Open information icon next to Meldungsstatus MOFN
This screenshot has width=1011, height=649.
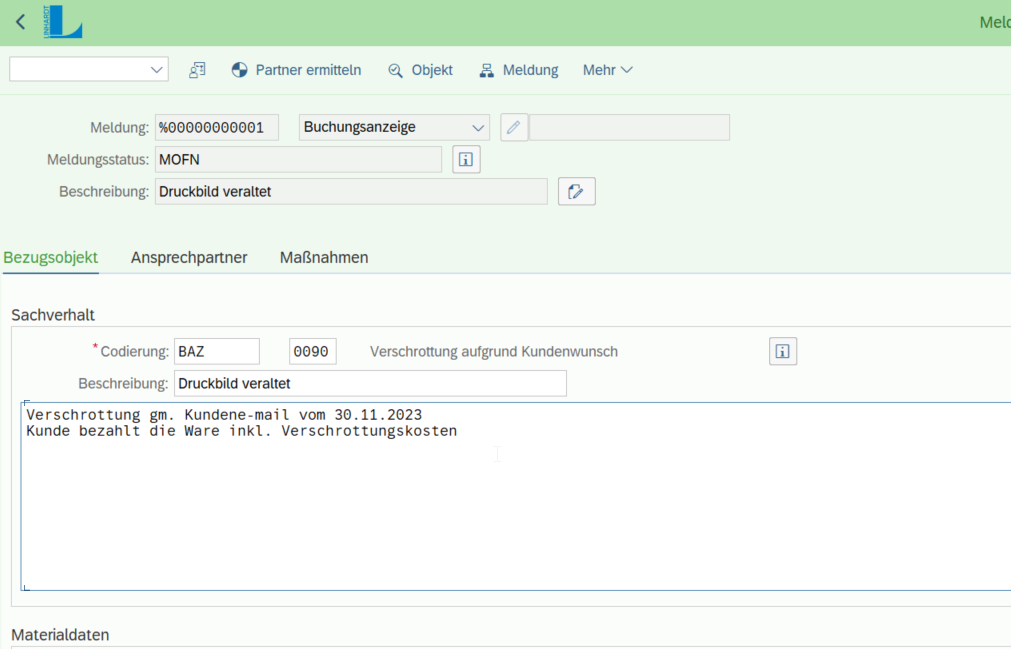click(x=465, y=159)
